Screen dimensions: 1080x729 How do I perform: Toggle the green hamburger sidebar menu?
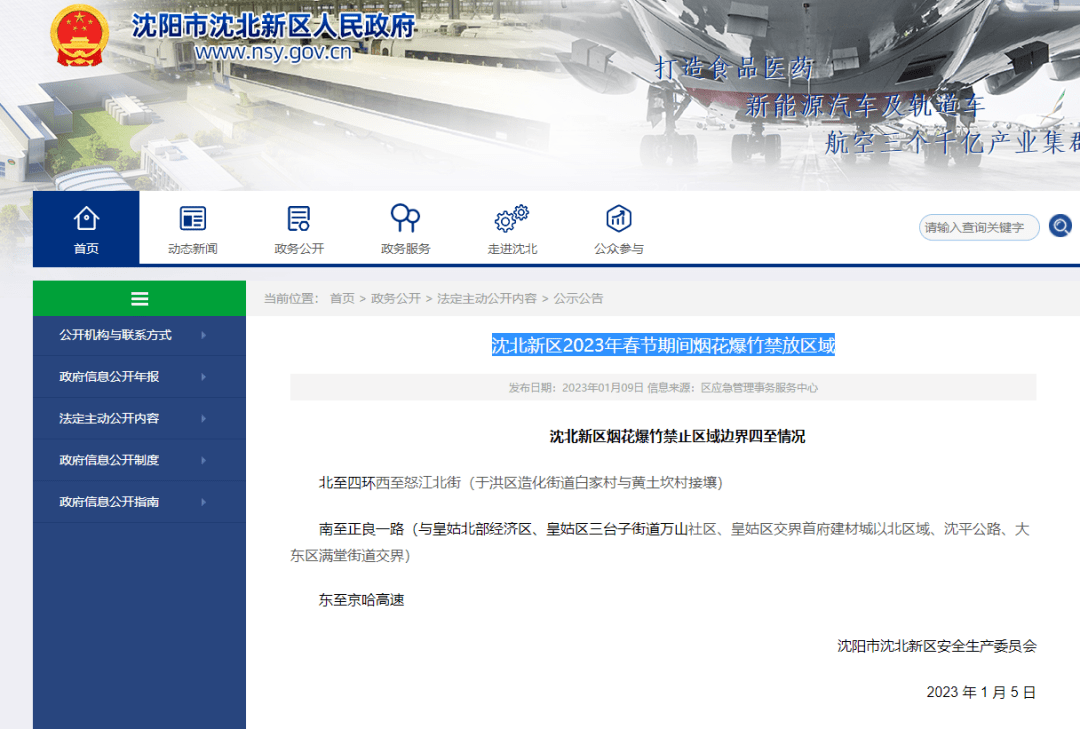(x=139, y=298)
